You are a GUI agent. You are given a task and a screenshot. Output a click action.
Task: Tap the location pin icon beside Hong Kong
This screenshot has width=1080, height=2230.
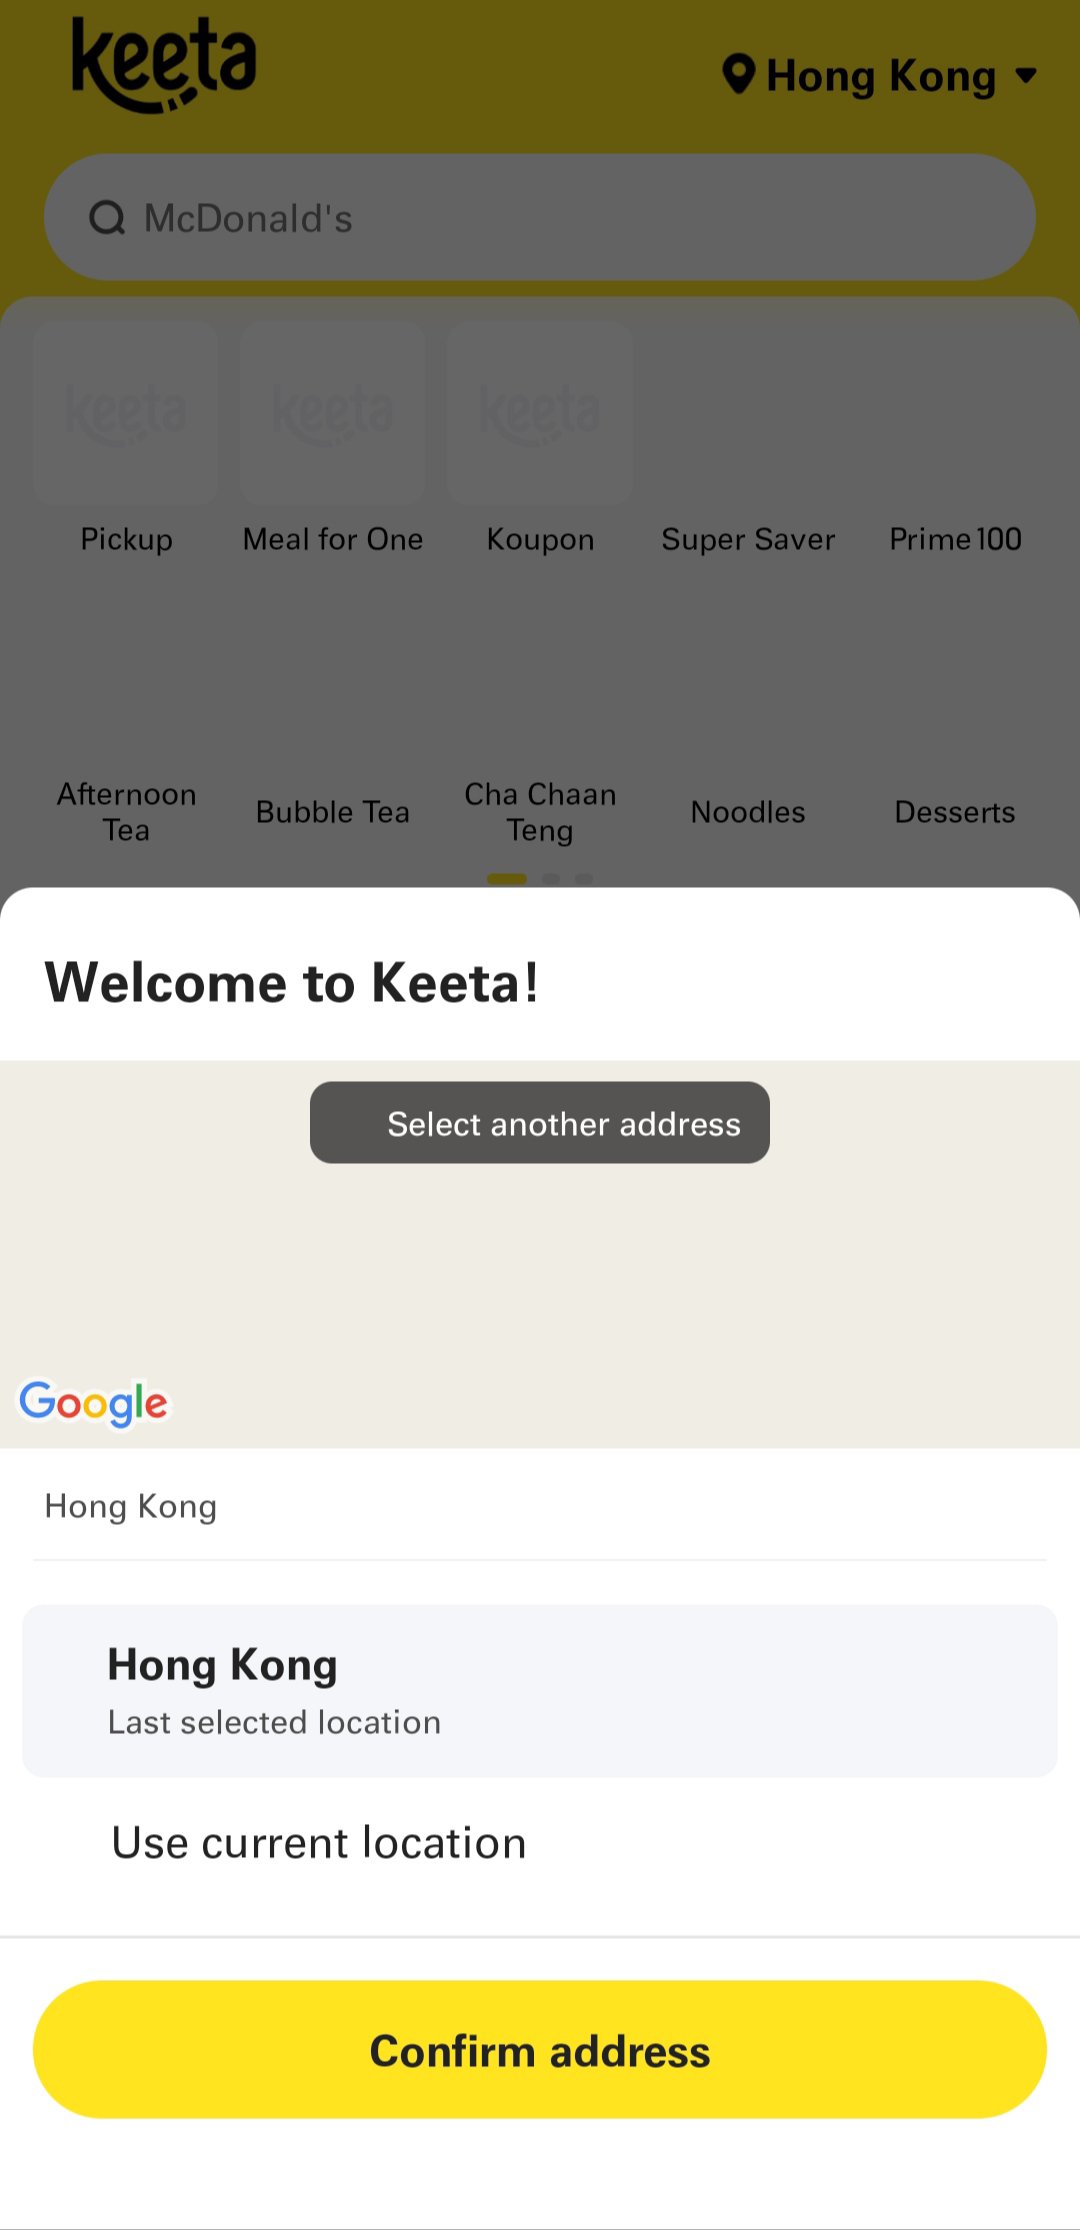click(738, 75)
